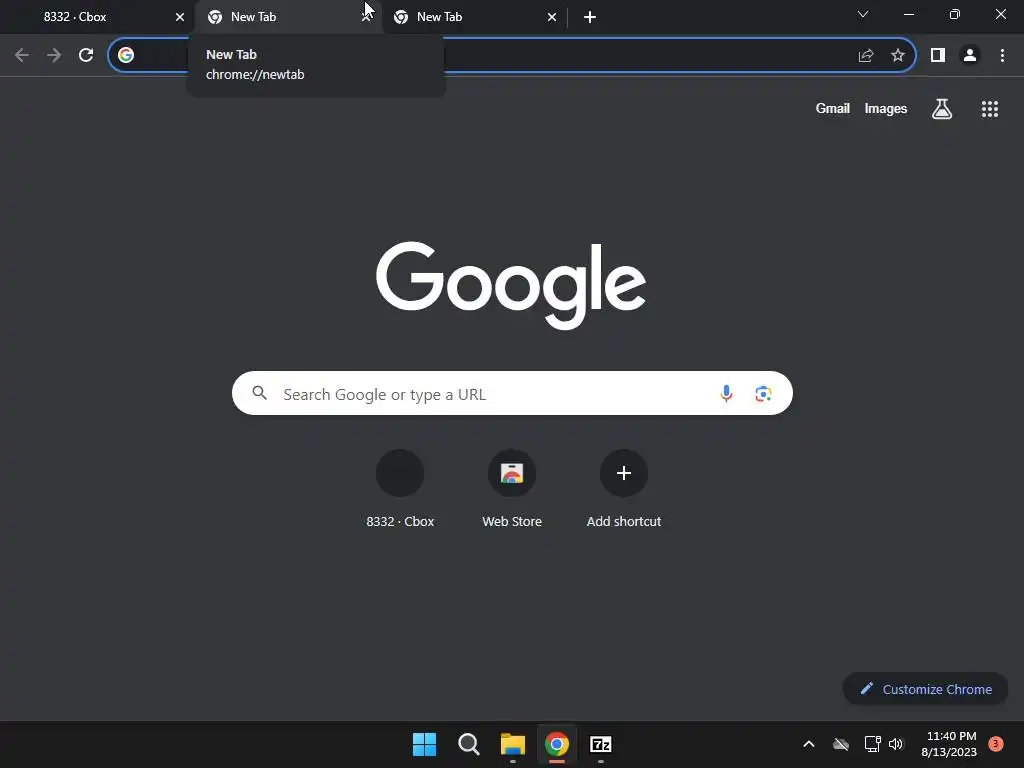
Task: Add a shortcut with the plus tile
Action: tap(624, 488)
